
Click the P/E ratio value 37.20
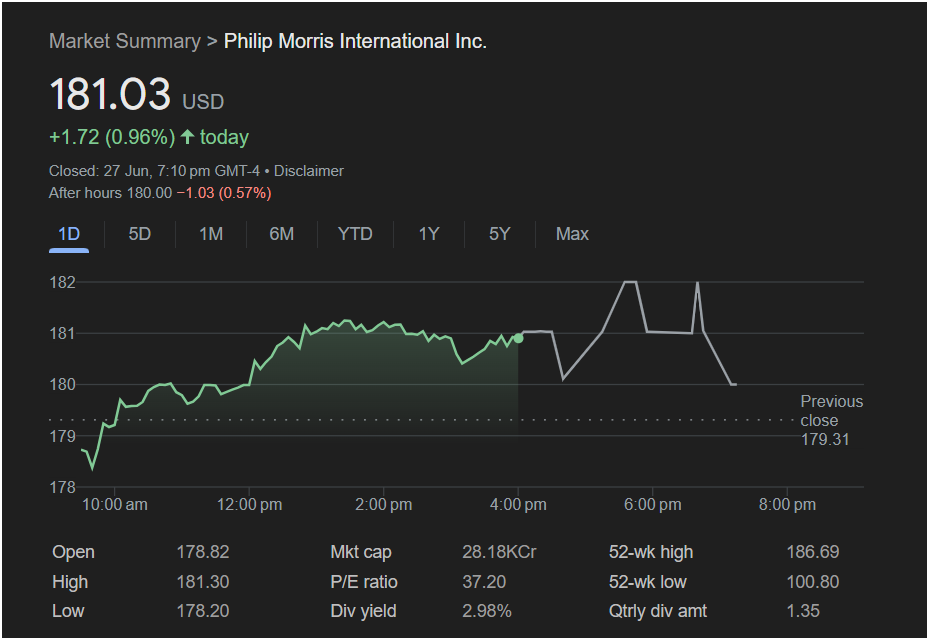(x=484, y=582)
